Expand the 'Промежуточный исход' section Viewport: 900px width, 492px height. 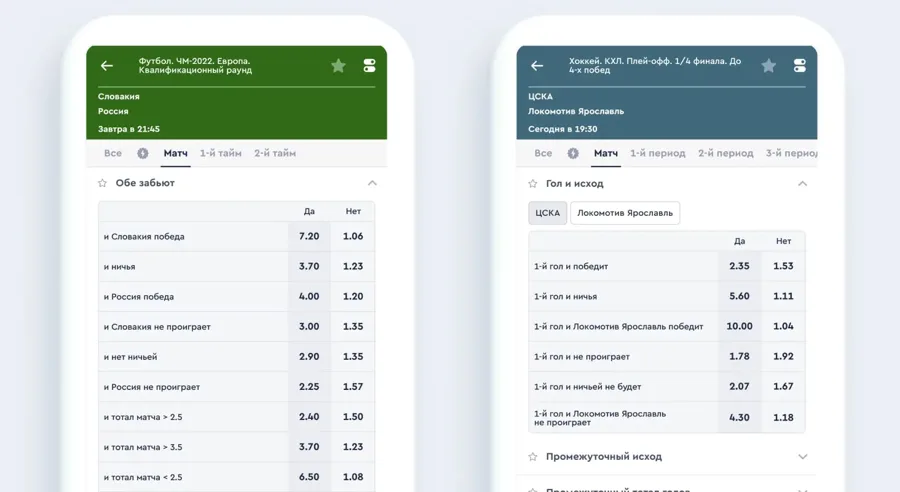(x=802, y=457)
